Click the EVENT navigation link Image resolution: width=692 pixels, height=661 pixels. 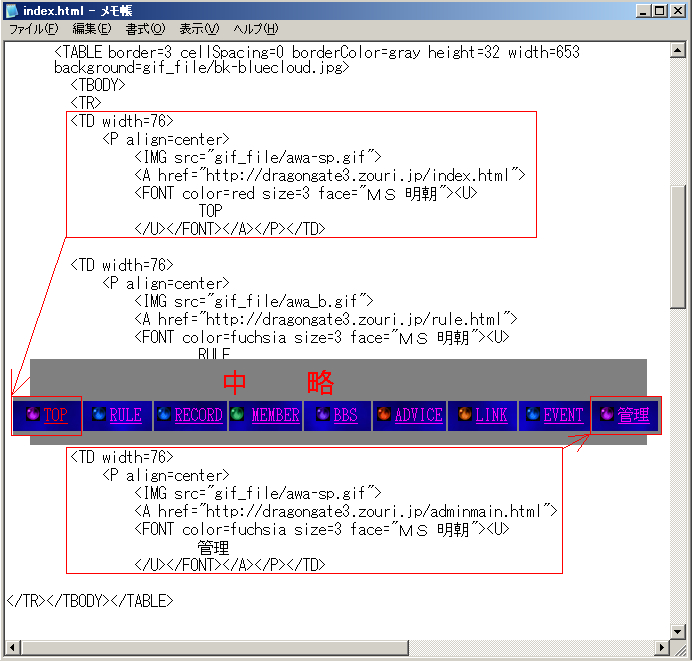[x=563, y=415]
